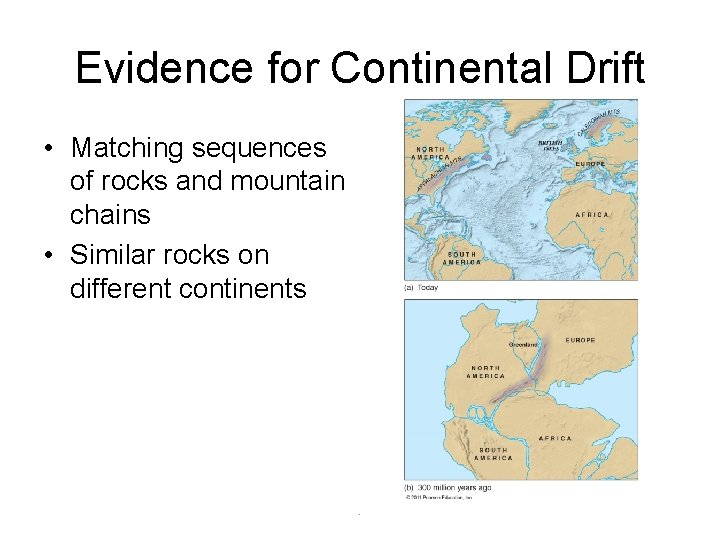
Task: Click the 300 million years ago map image
Action: 521,389
